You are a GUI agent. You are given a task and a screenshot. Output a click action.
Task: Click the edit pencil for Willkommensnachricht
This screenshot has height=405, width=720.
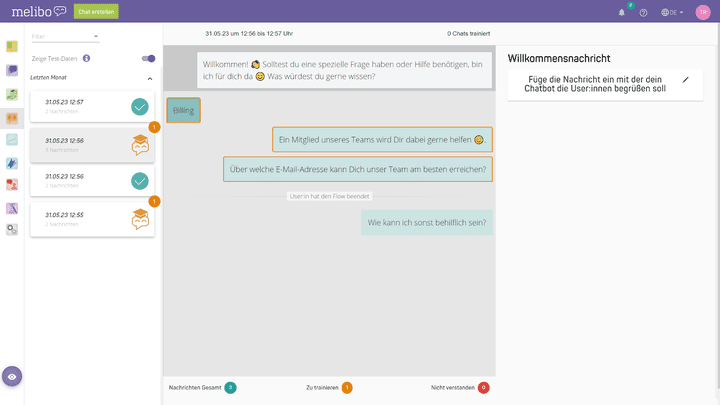(x=685, y=79)
